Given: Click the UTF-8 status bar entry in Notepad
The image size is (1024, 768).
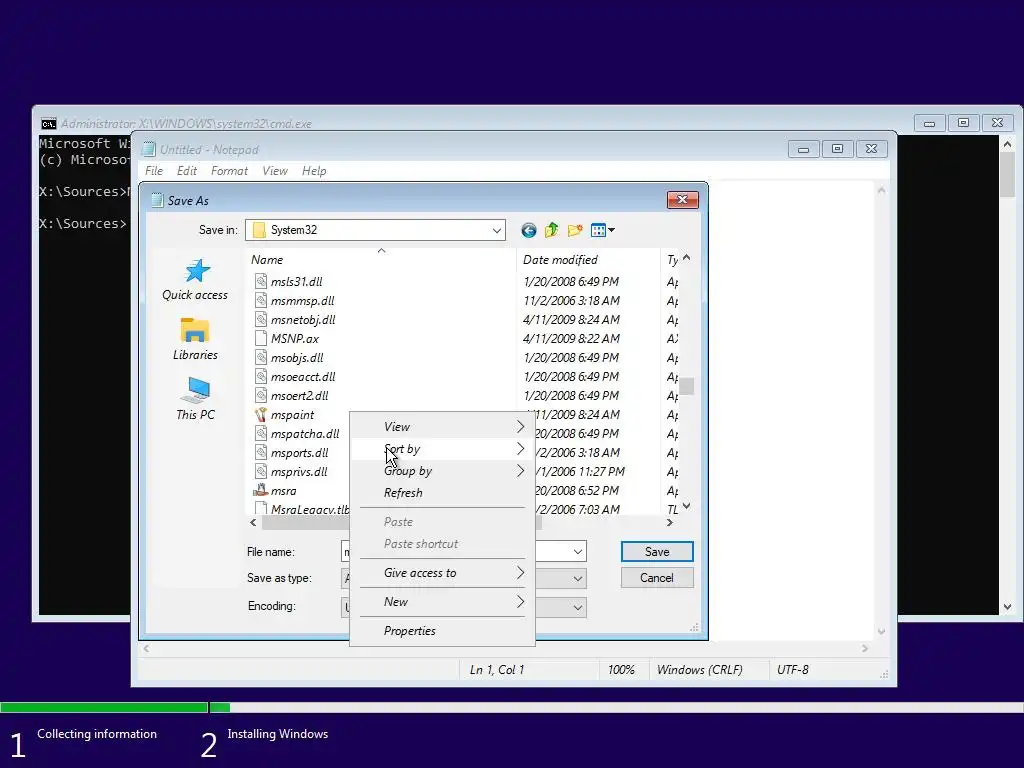Looking at the screenshot, I should tap(793, 670).
